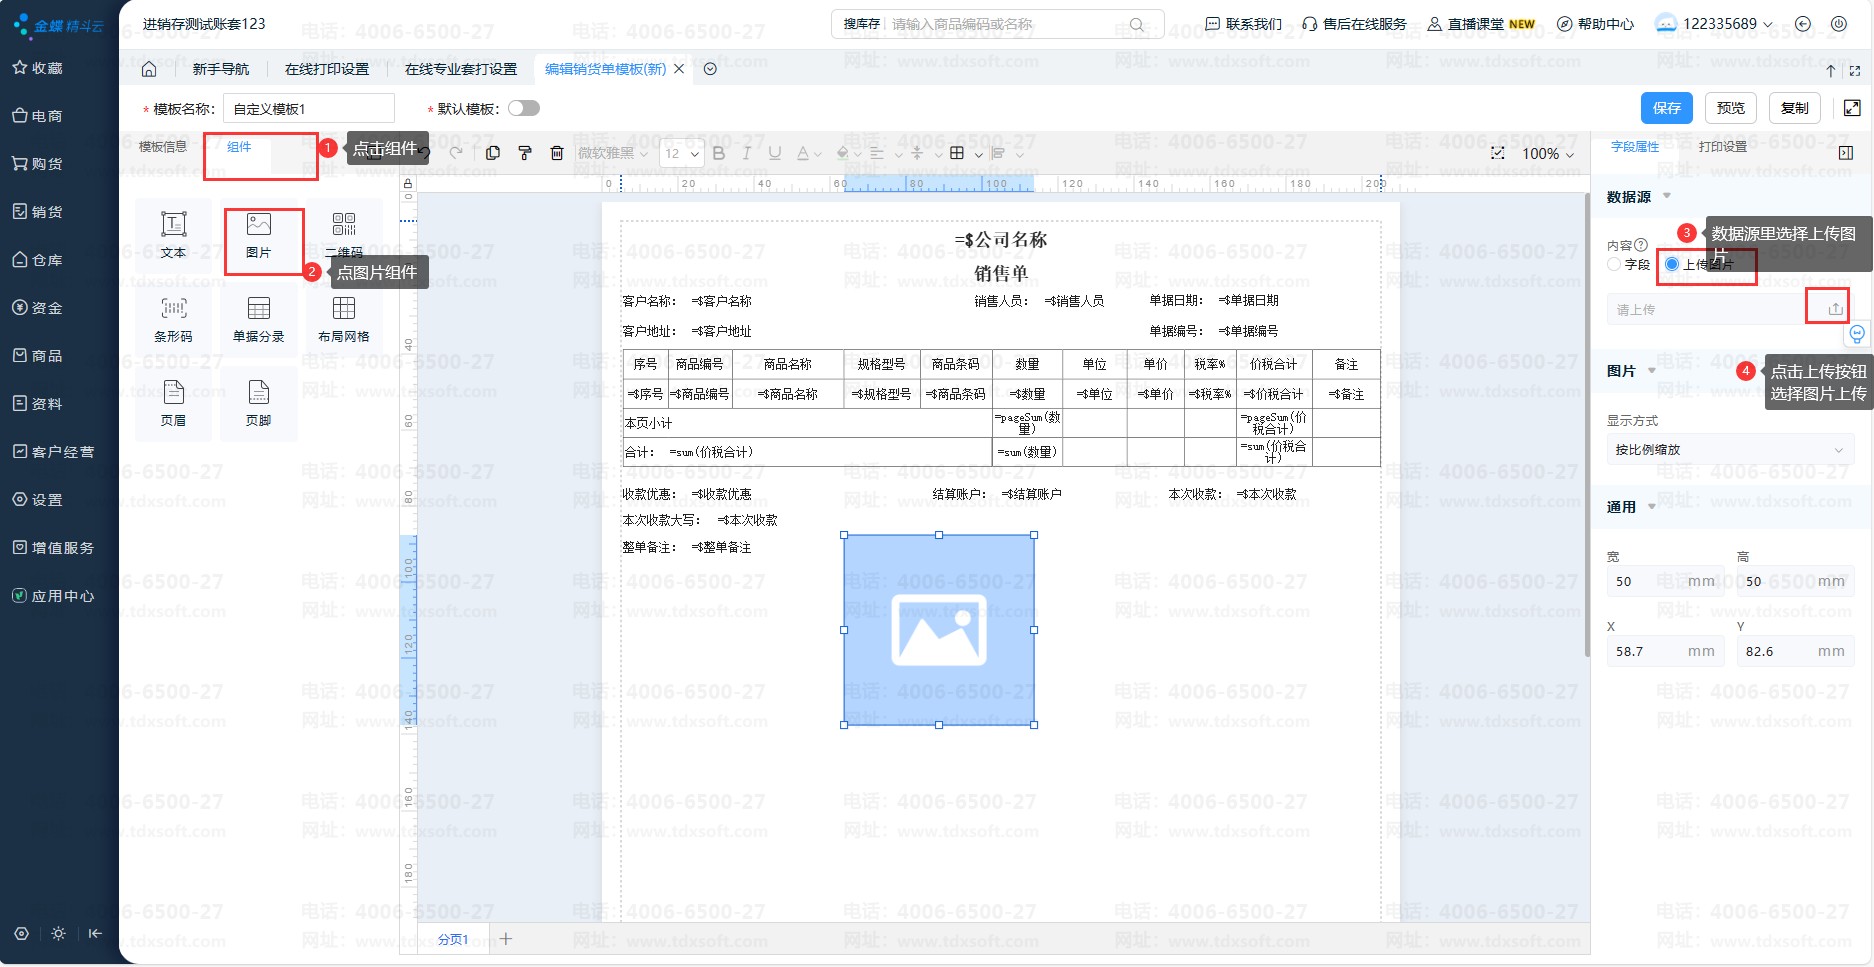Click the 保存 save button
This screenshot has width=1874, height=967.
pyautogui.click(x=1666, y=108)
